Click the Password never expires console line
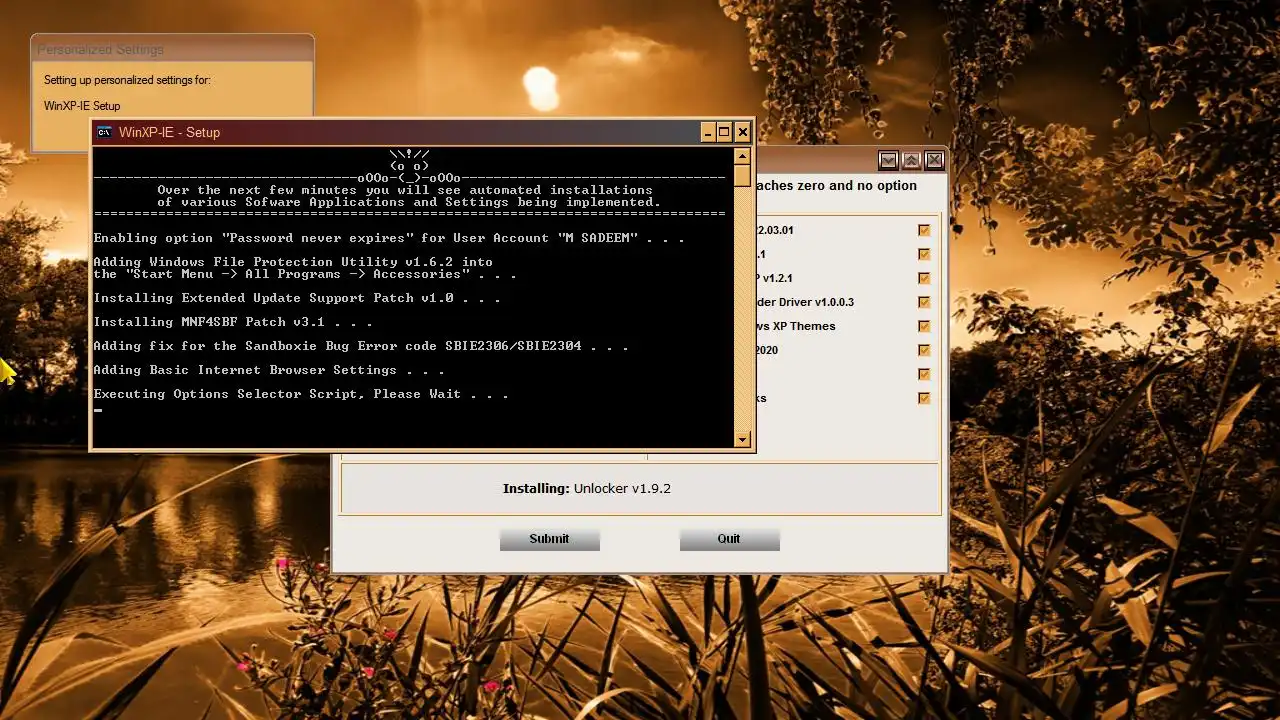The height and width of the screenshot is (720, 1280). (x=389, y=238)
